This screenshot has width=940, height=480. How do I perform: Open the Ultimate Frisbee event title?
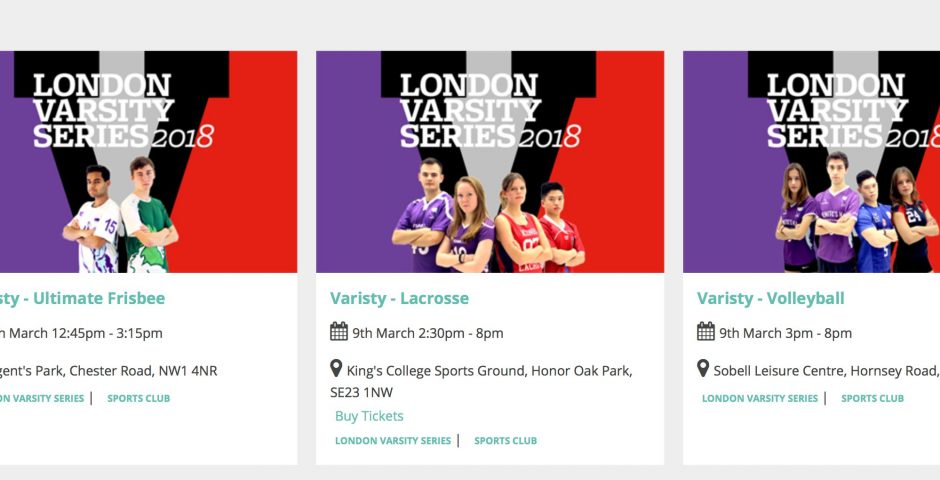82,298
